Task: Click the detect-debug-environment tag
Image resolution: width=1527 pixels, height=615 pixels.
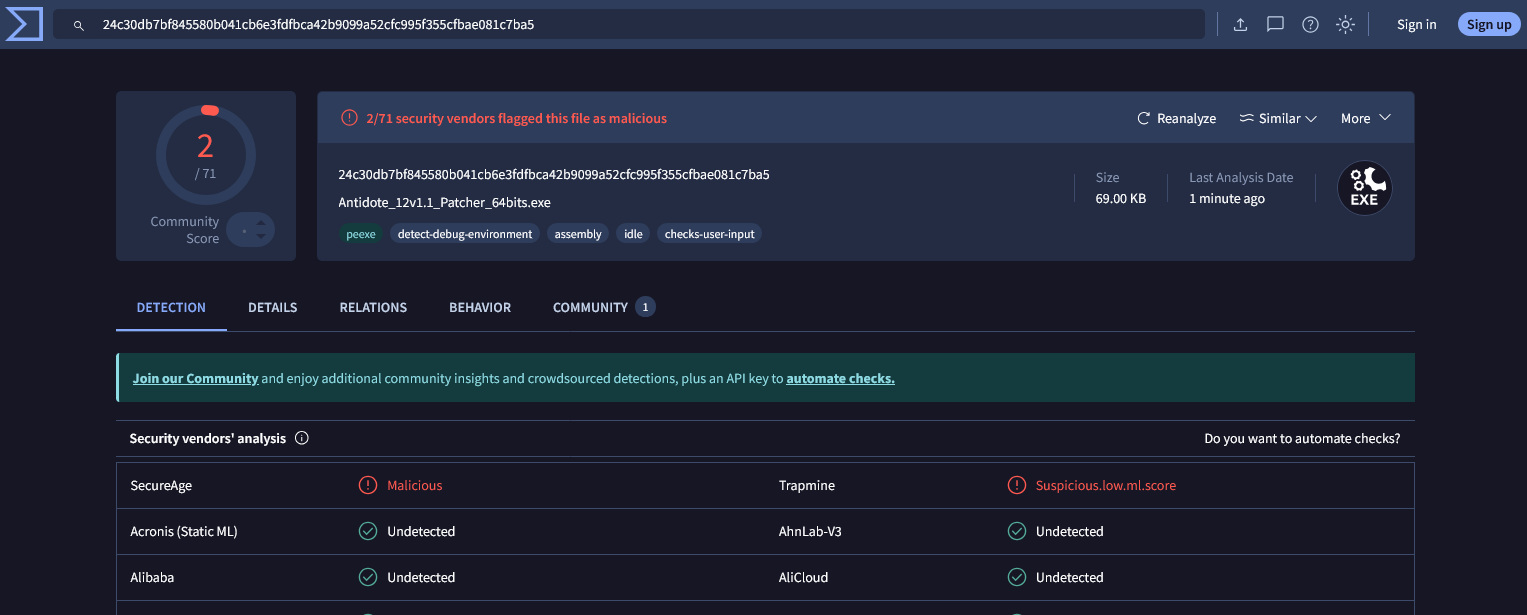Action: [x=465, y=234]
